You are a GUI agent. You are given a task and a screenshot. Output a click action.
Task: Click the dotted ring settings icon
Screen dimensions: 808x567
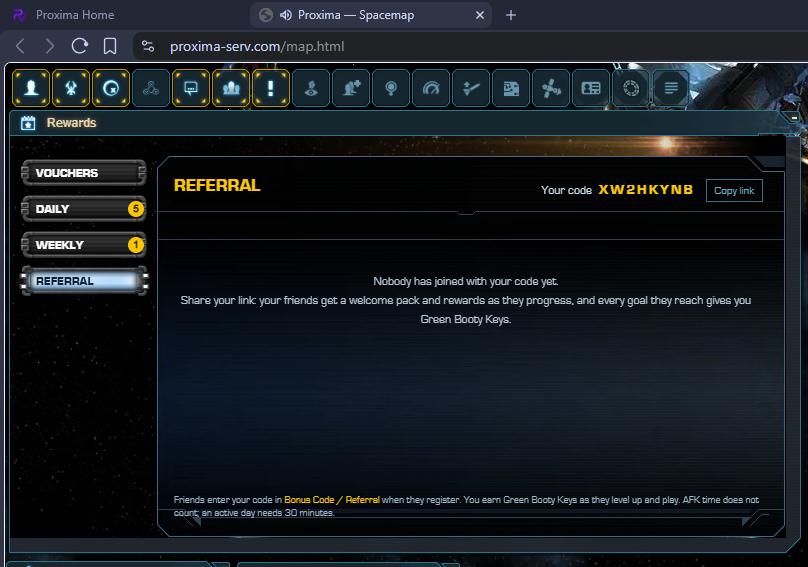tap(631, 88)
